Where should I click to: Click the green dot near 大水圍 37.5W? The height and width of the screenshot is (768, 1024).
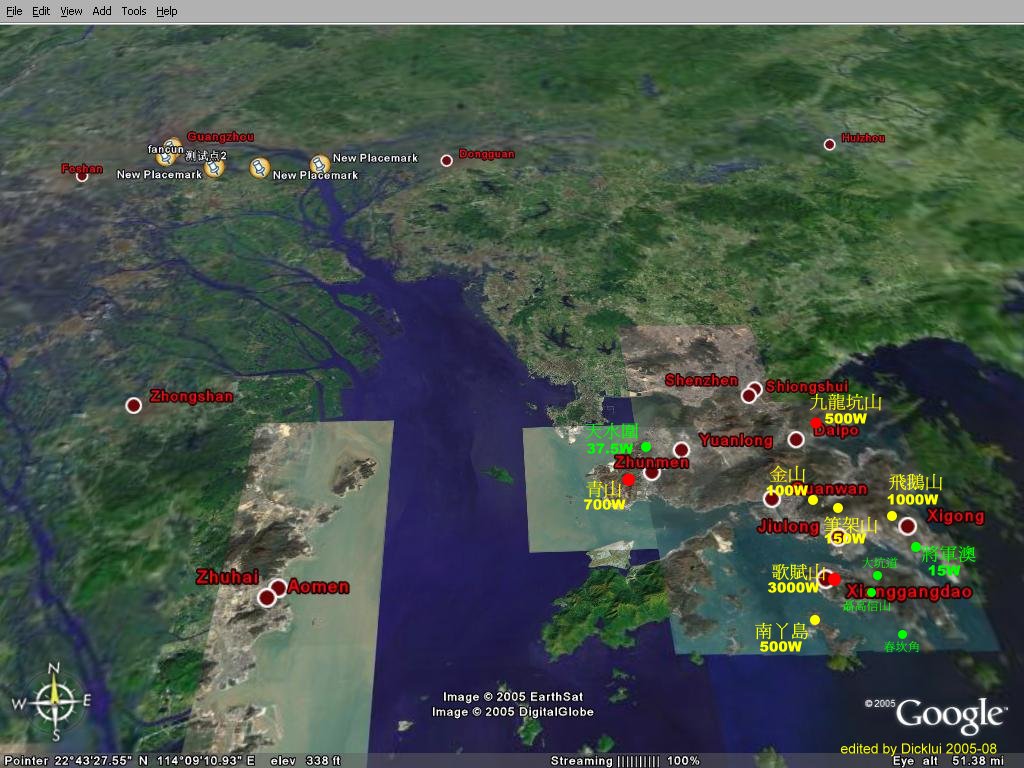tap(646, 446)
